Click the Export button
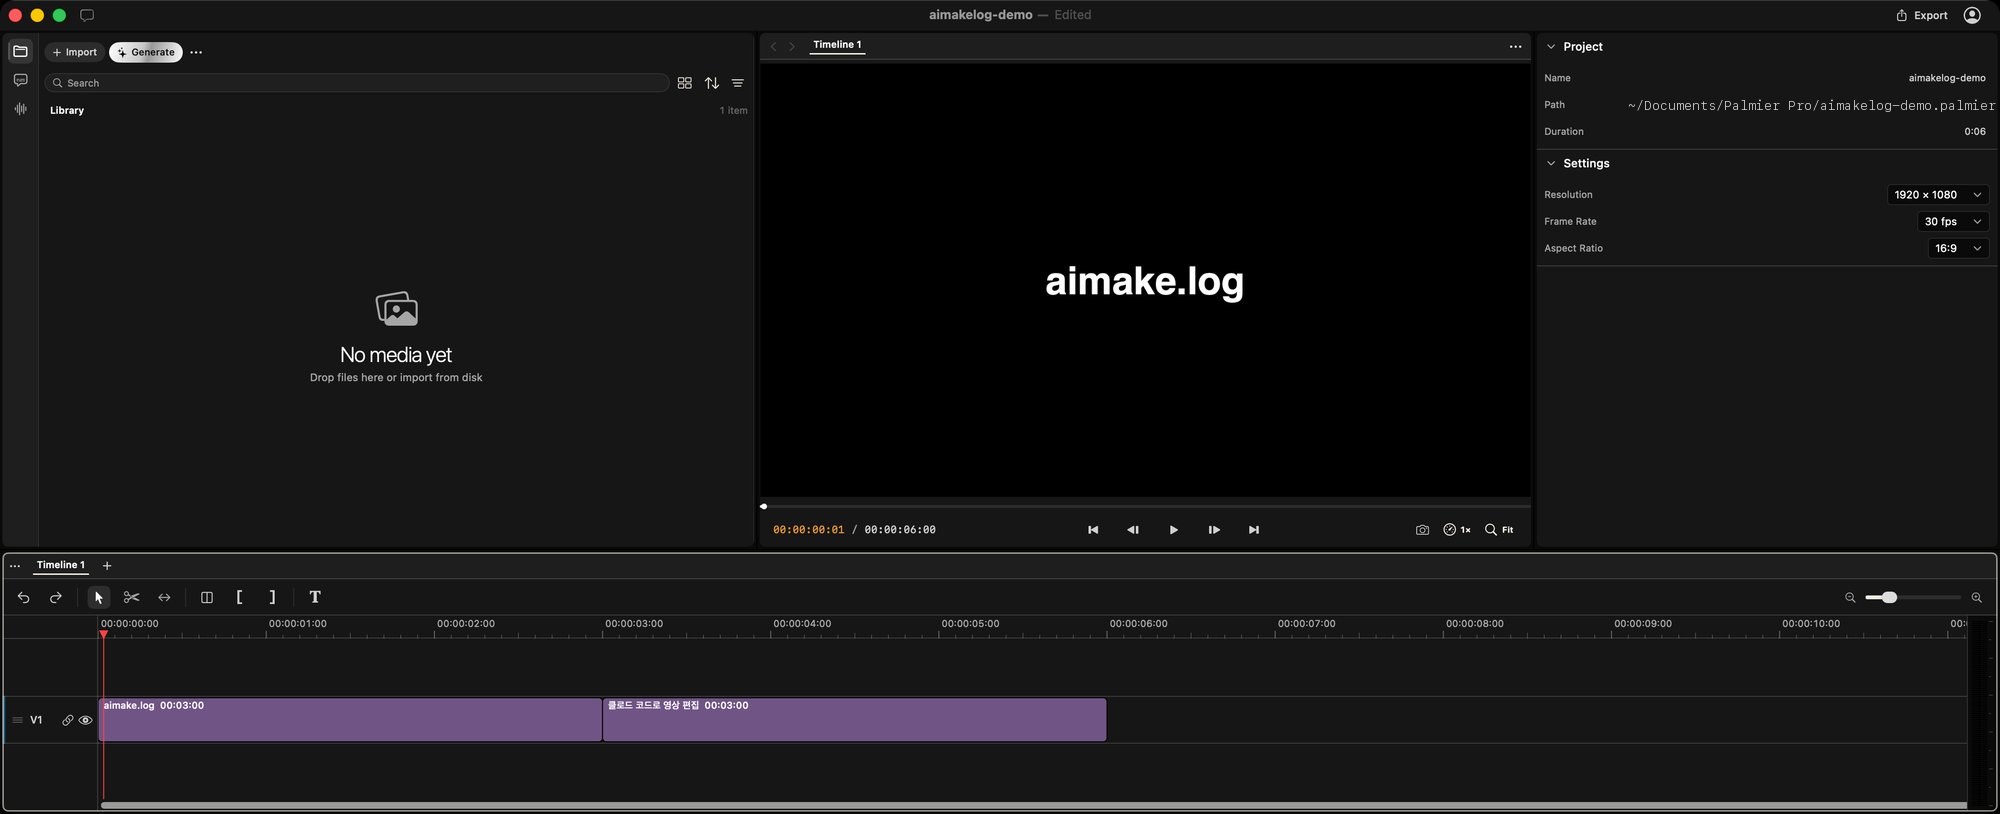 1922,15
